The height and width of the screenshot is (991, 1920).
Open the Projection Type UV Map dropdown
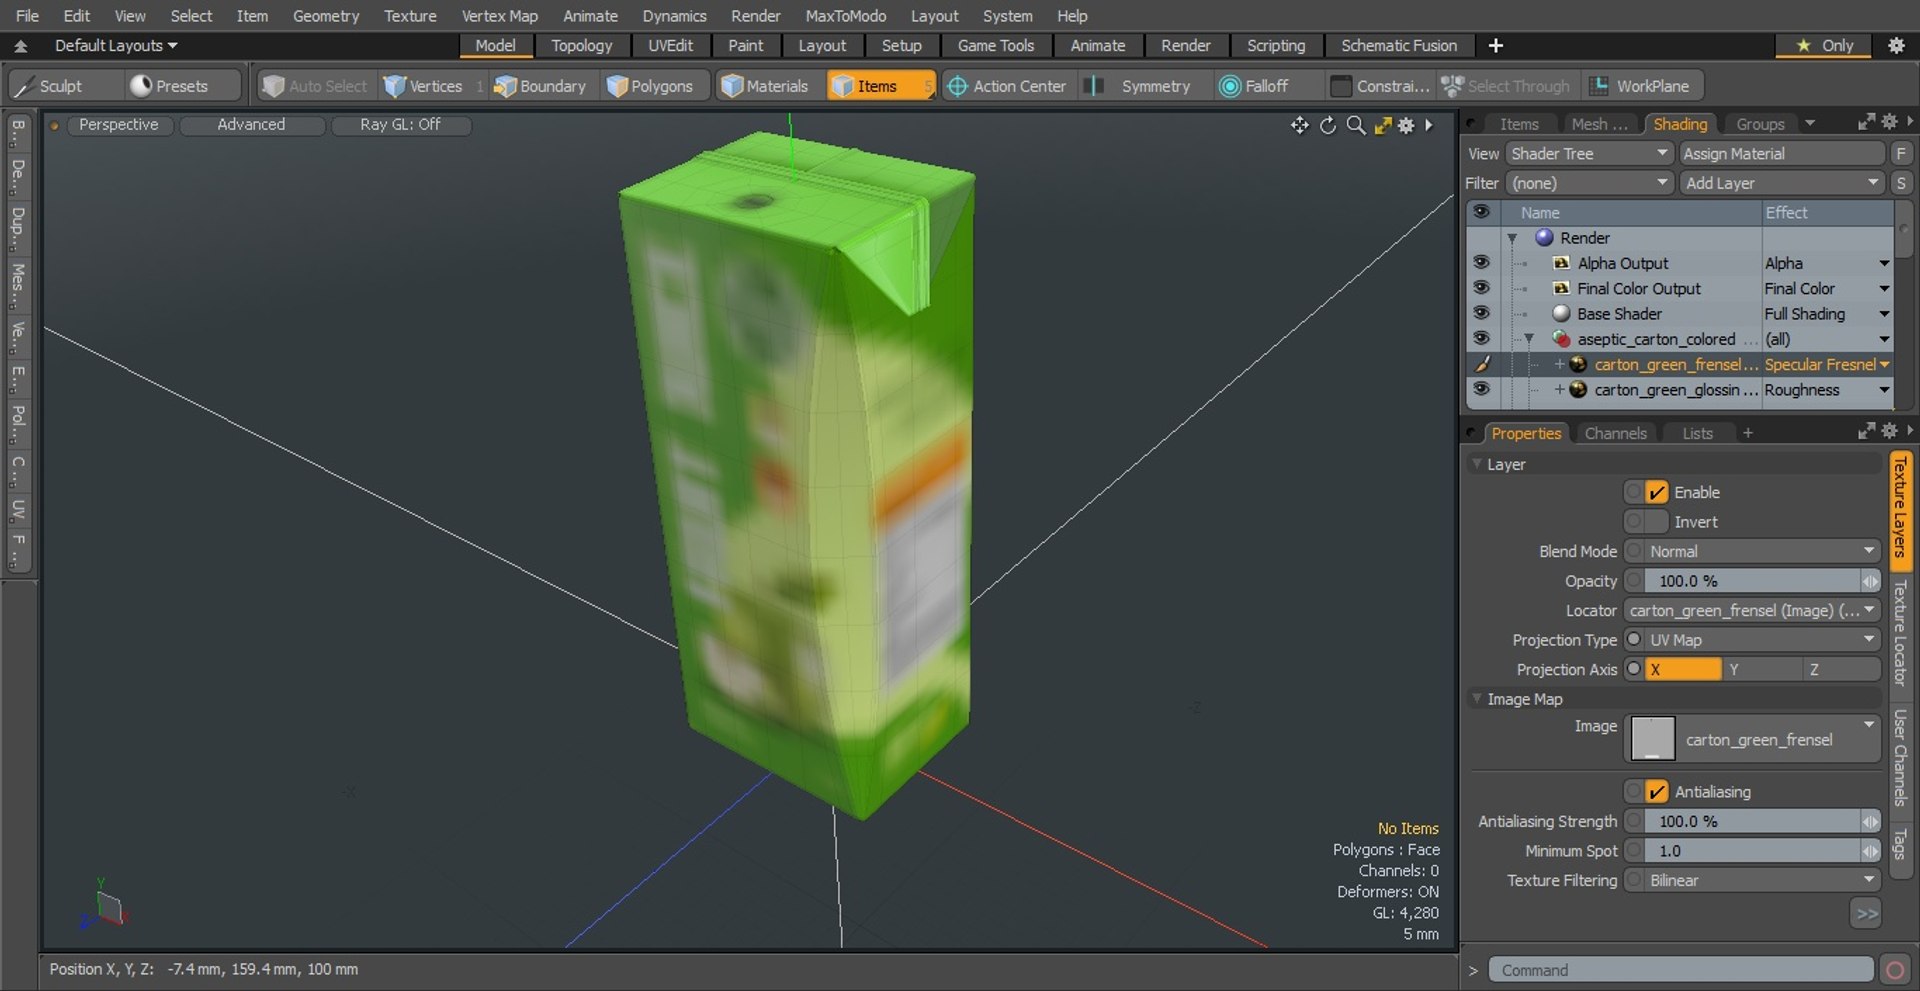pos(1762,640)
